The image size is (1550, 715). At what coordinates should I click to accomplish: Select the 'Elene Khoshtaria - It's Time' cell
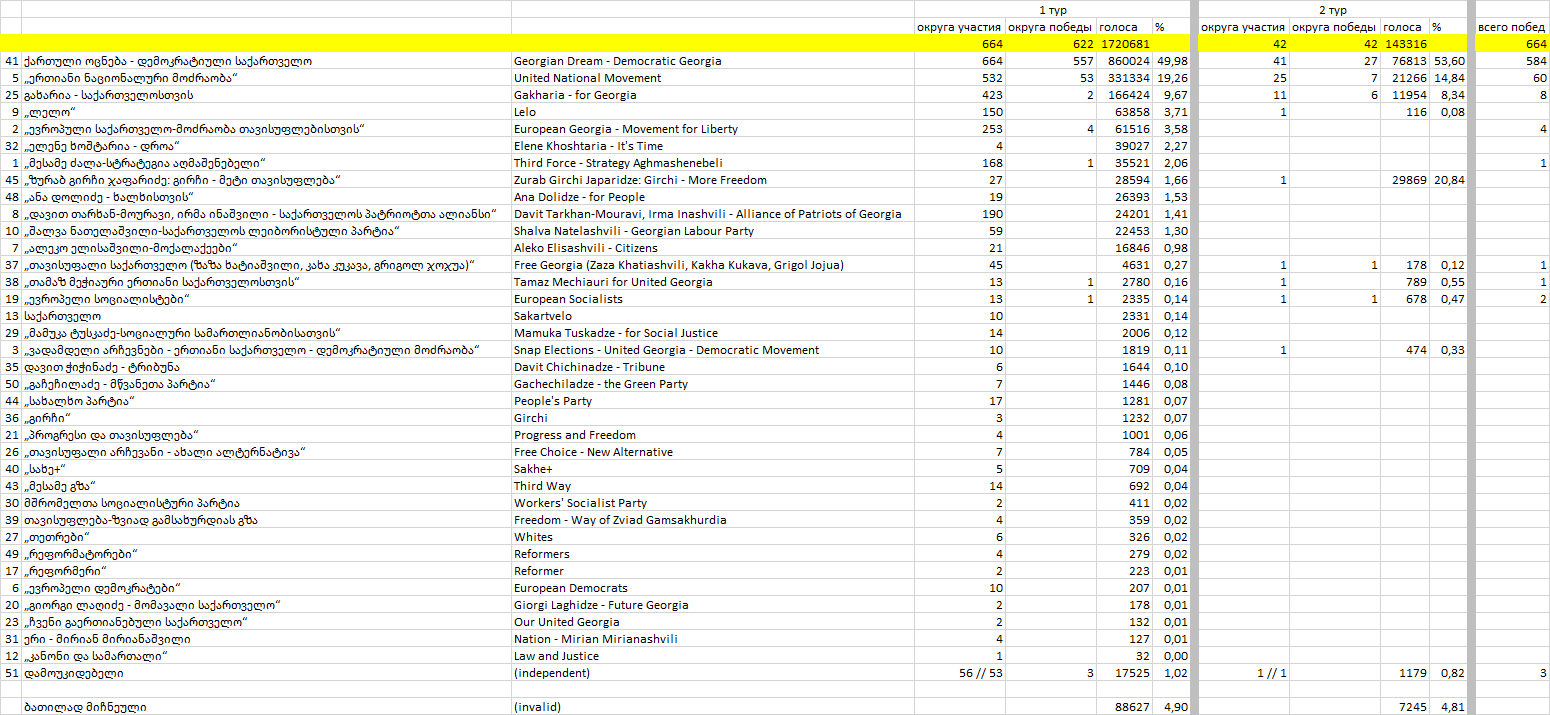point(713,146)
